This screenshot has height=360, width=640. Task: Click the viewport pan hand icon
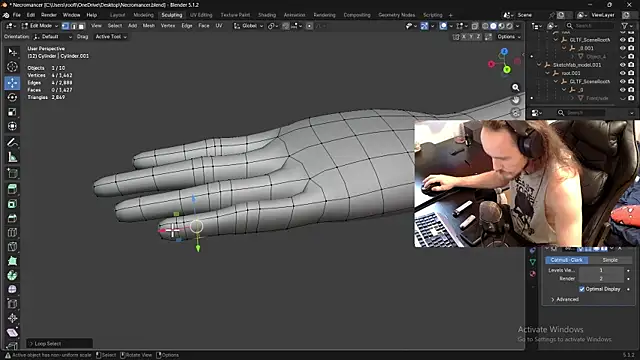click(516, 100)
